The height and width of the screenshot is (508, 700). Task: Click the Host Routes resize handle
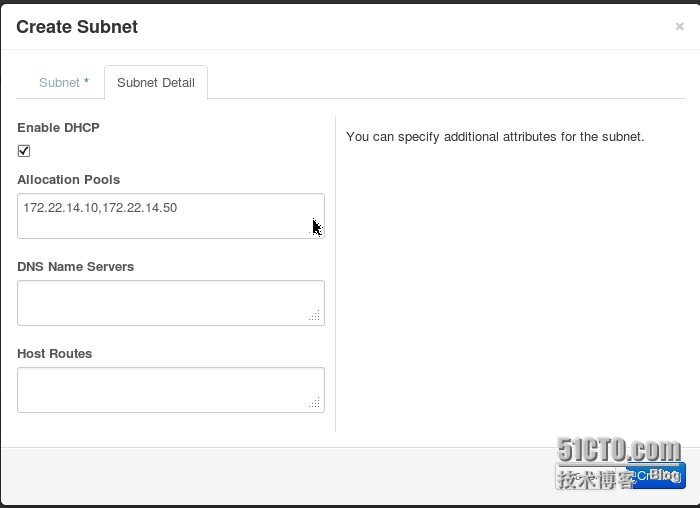315,403
